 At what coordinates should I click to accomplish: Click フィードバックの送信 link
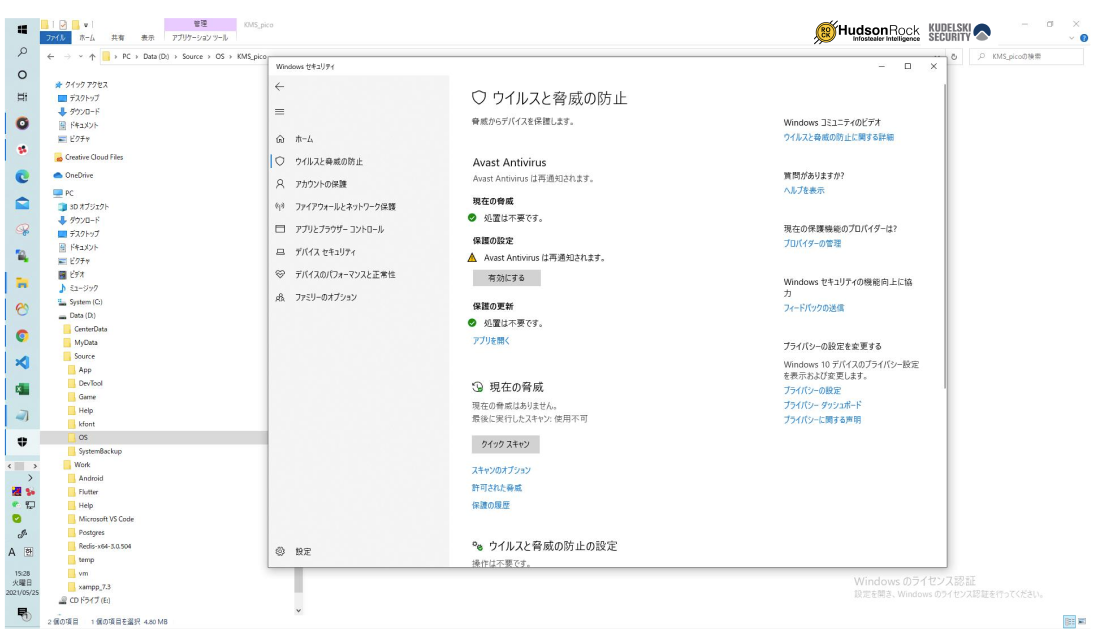click(x=814, y=308)
